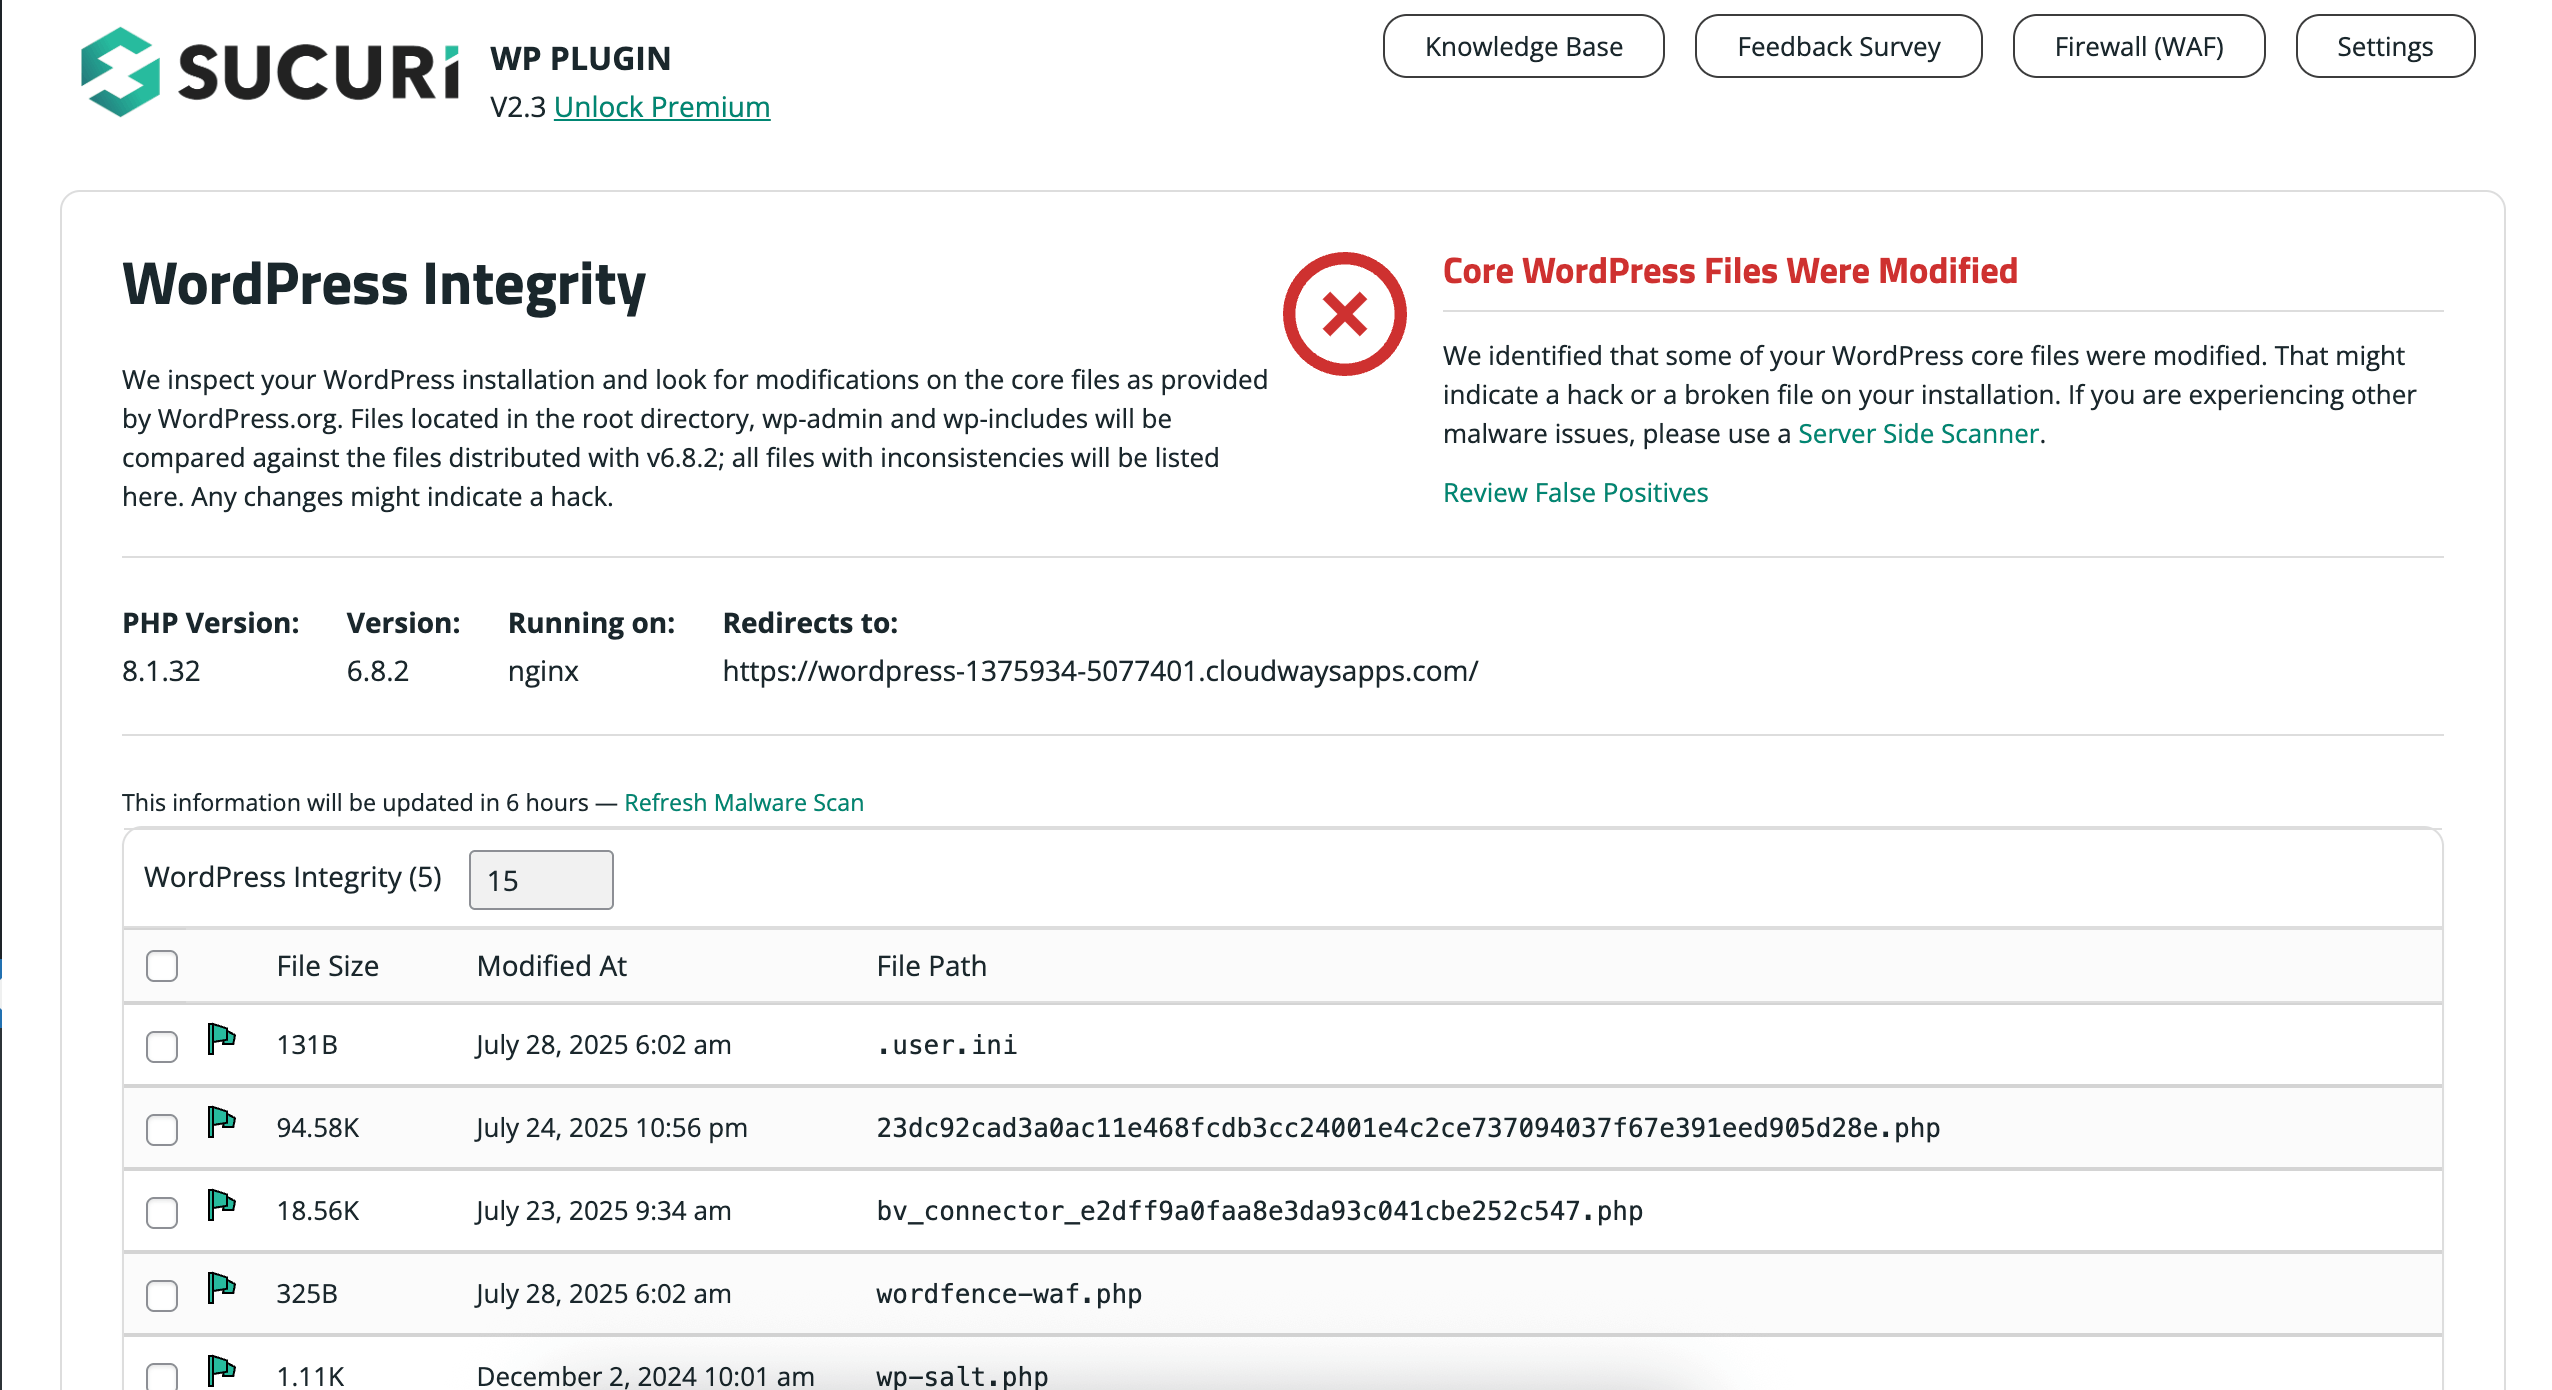
Task: Open the items-per-page dropdown showing 15
Action: (541, 880)
